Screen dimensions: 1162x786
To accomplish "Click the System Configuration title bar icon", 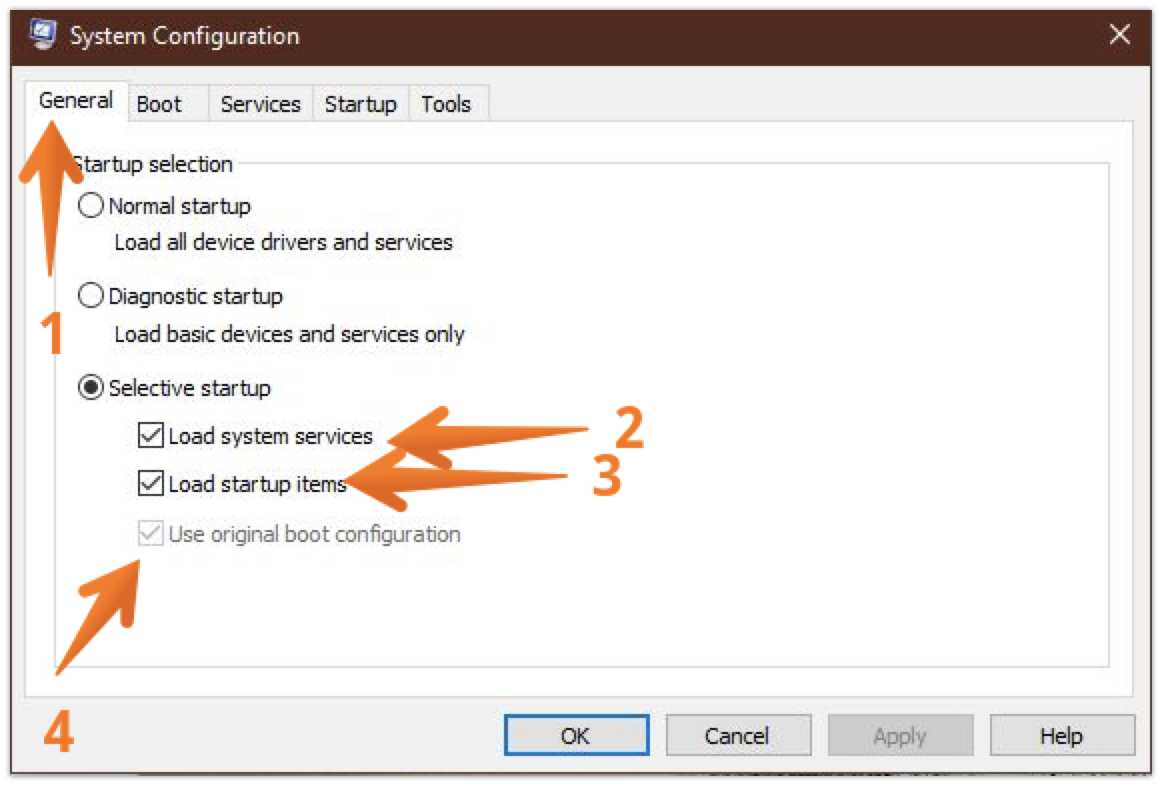I will pyautogui.click(x=43, y=35).
